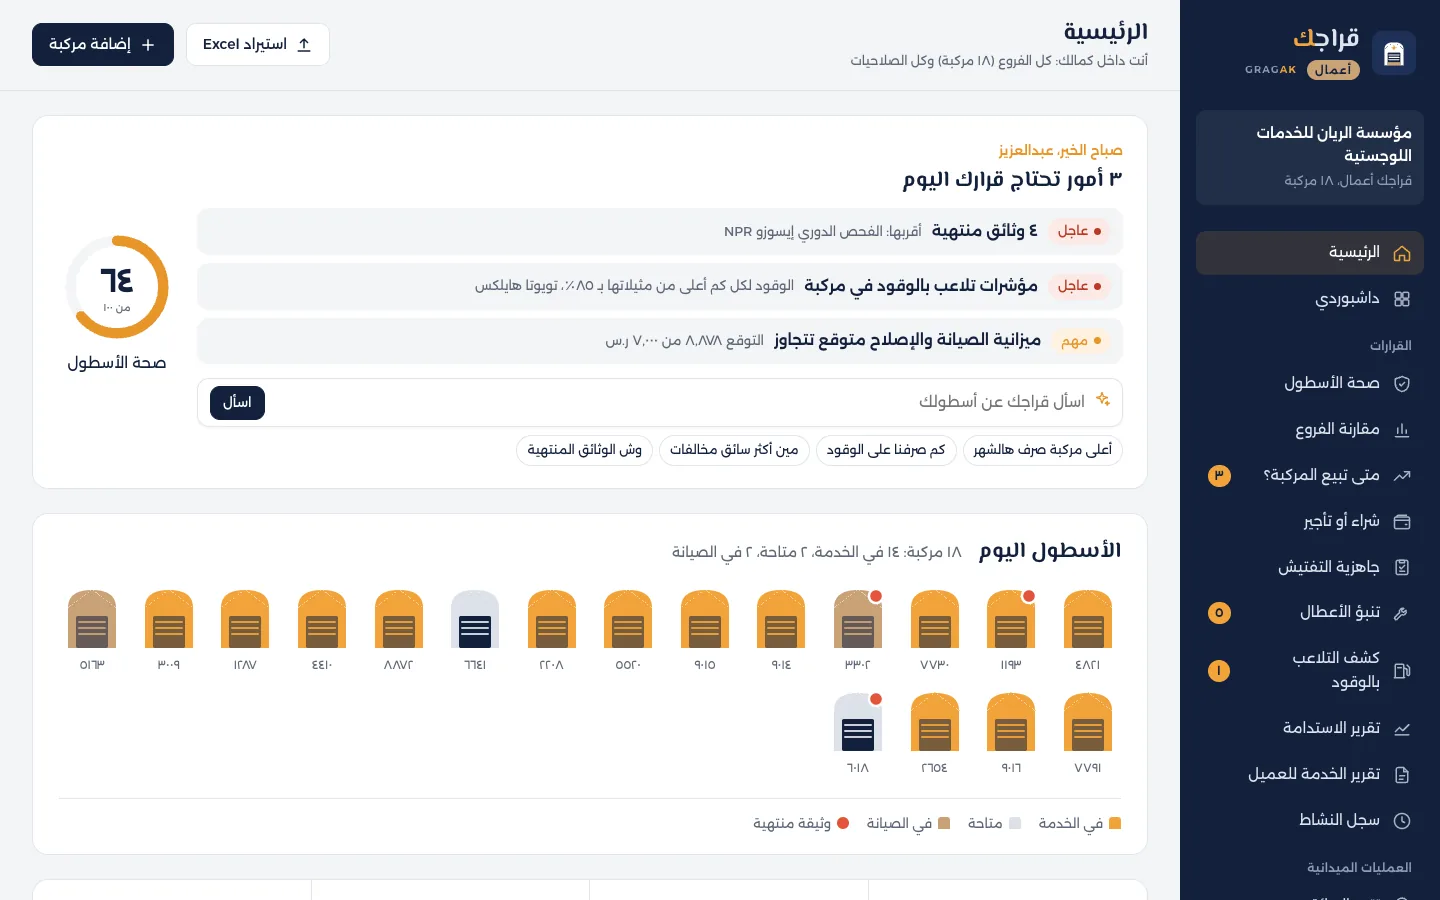Open سجل النشاط clock icon
Image resolution: width=1440 pixels, height=900 pixels.
pos(1402,821)
